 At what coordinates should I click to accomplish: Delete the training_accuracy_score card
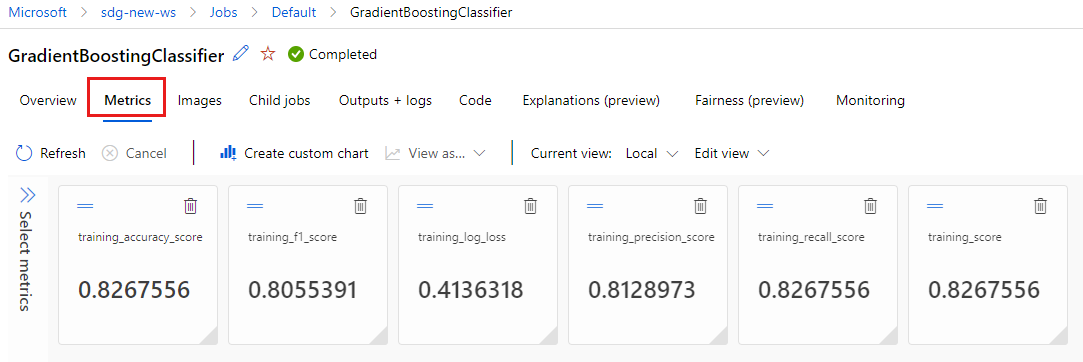(191, 206)
